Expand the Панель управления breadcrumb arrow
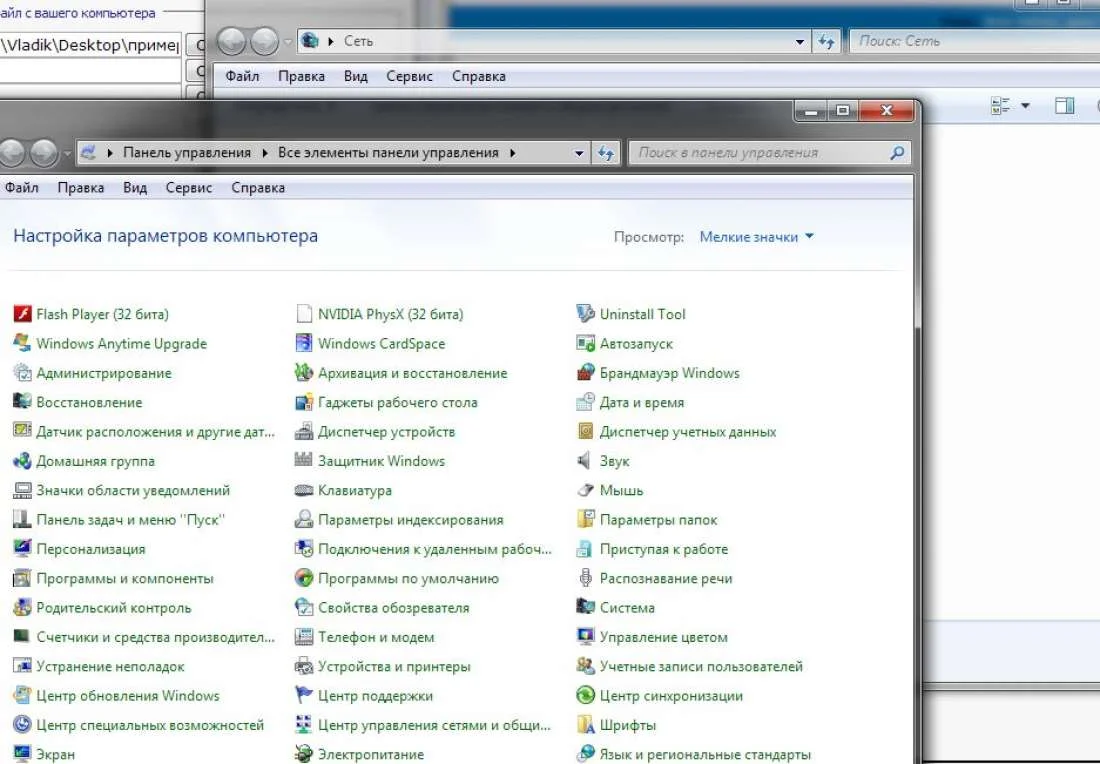The width and height of the screenshot is (1100, 764). click(x=264, y=153)
